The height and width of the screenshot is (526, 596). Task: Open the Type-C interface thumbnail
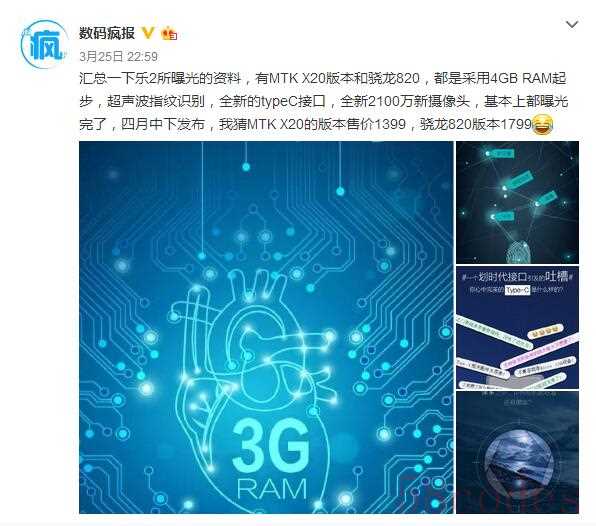[x=517, y=328]
